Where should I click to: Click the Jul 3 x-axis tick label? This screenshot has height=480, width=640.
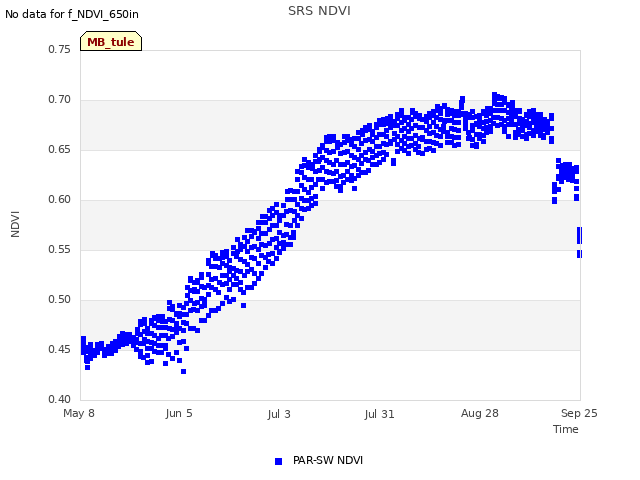(x=279, y=414)
